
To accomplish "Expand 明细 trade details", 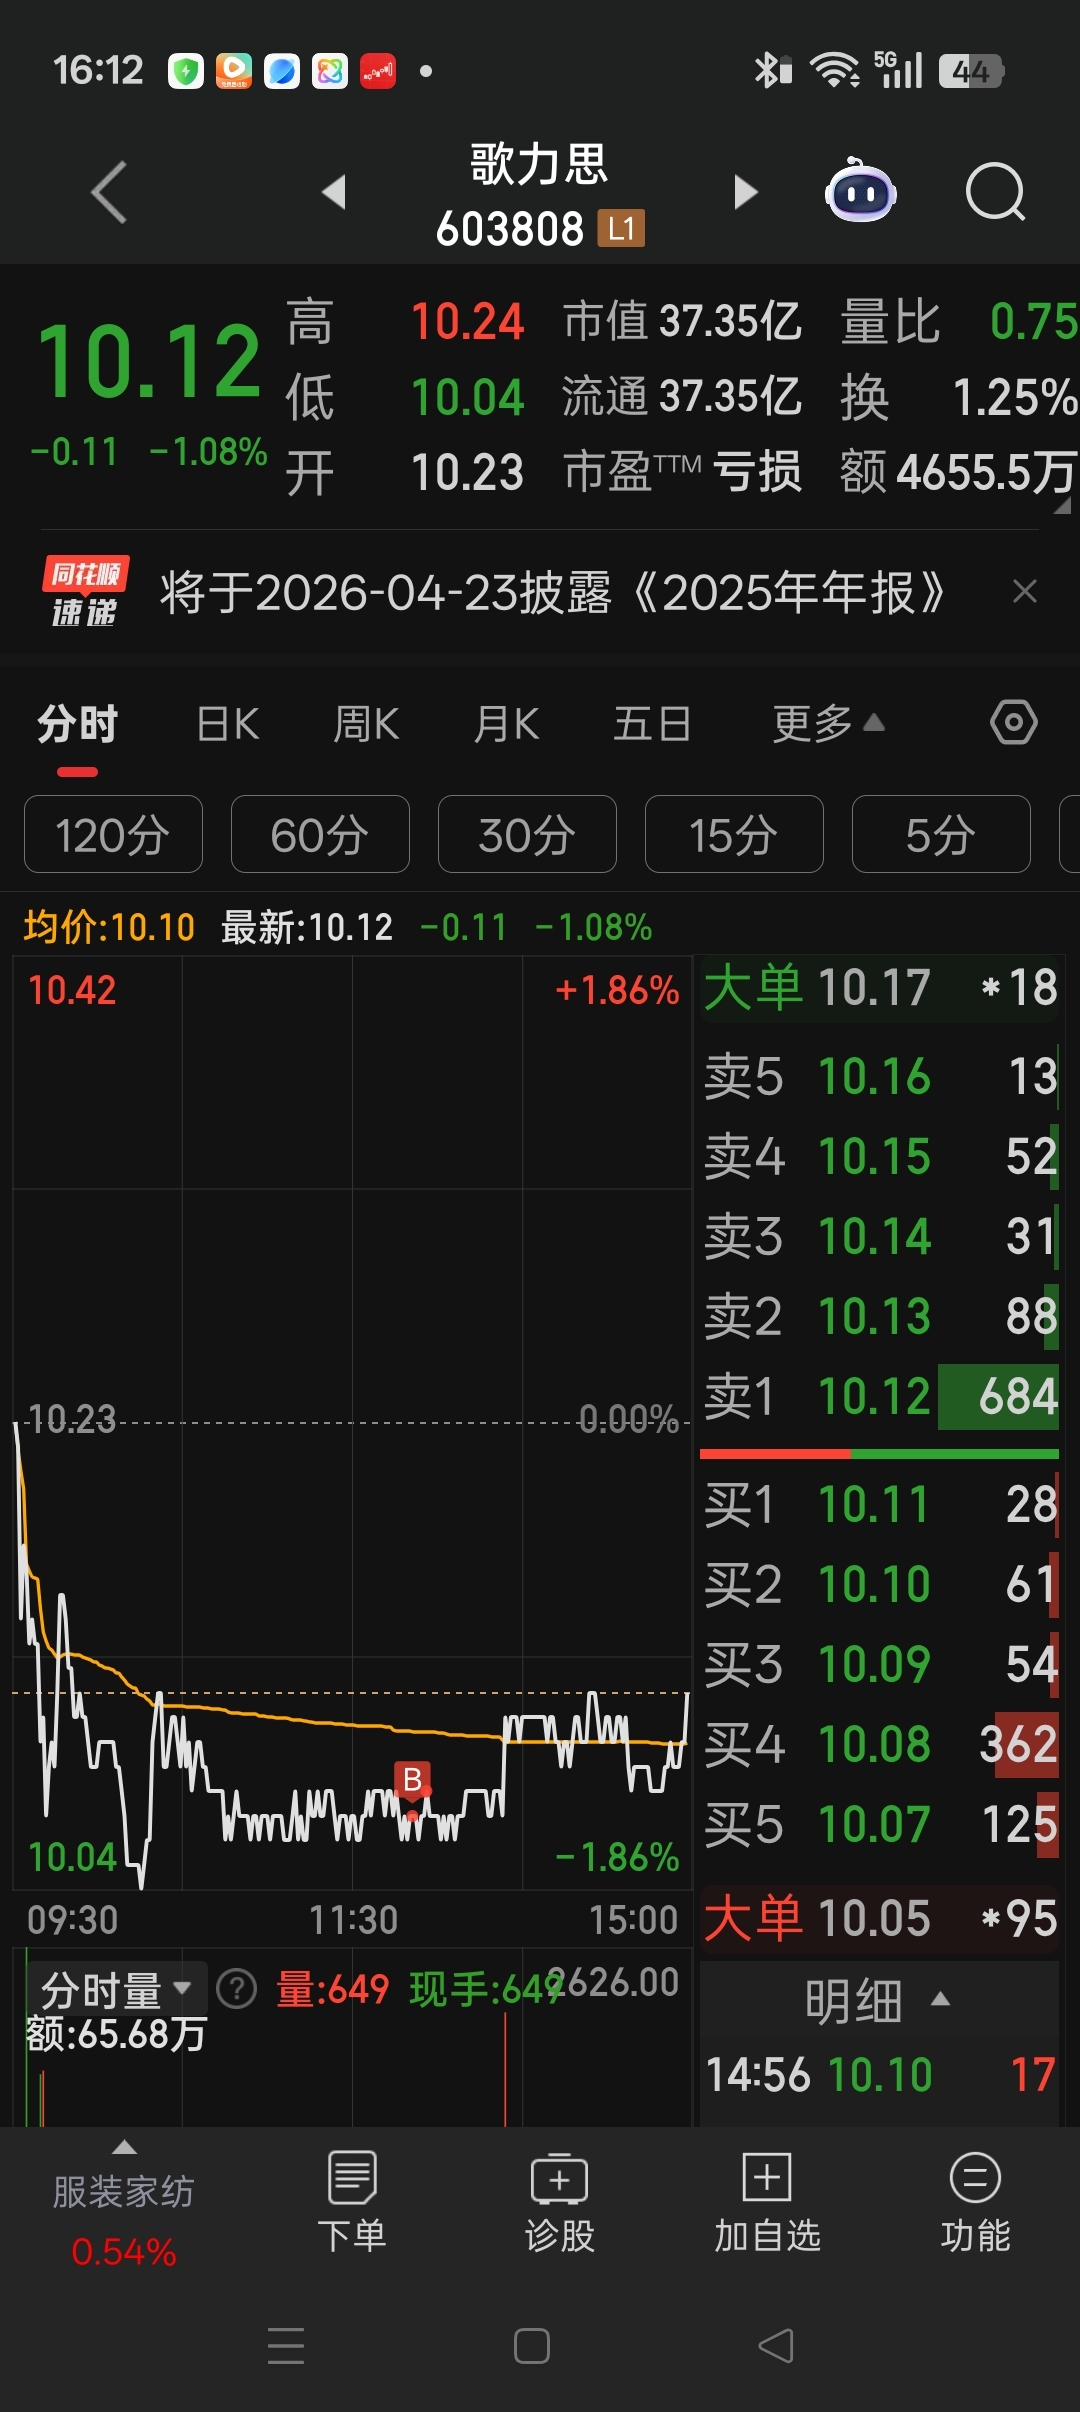I will point(879,2001).
